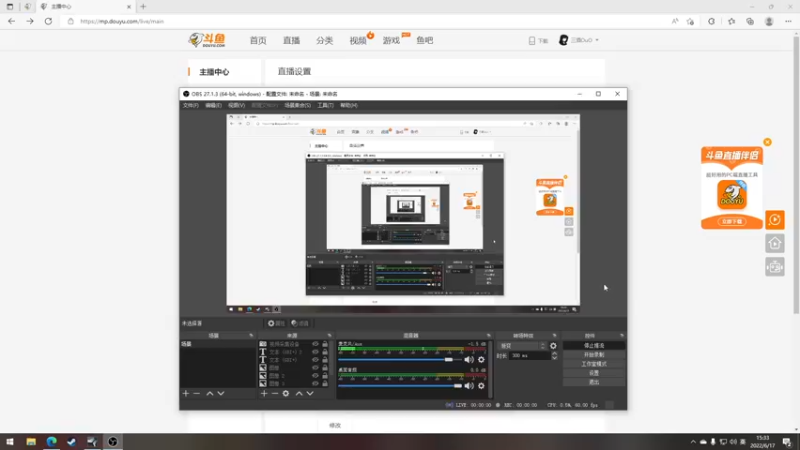
Task: Click the 滤镜 filters button in the source toolbar
Action: (300, 323)
